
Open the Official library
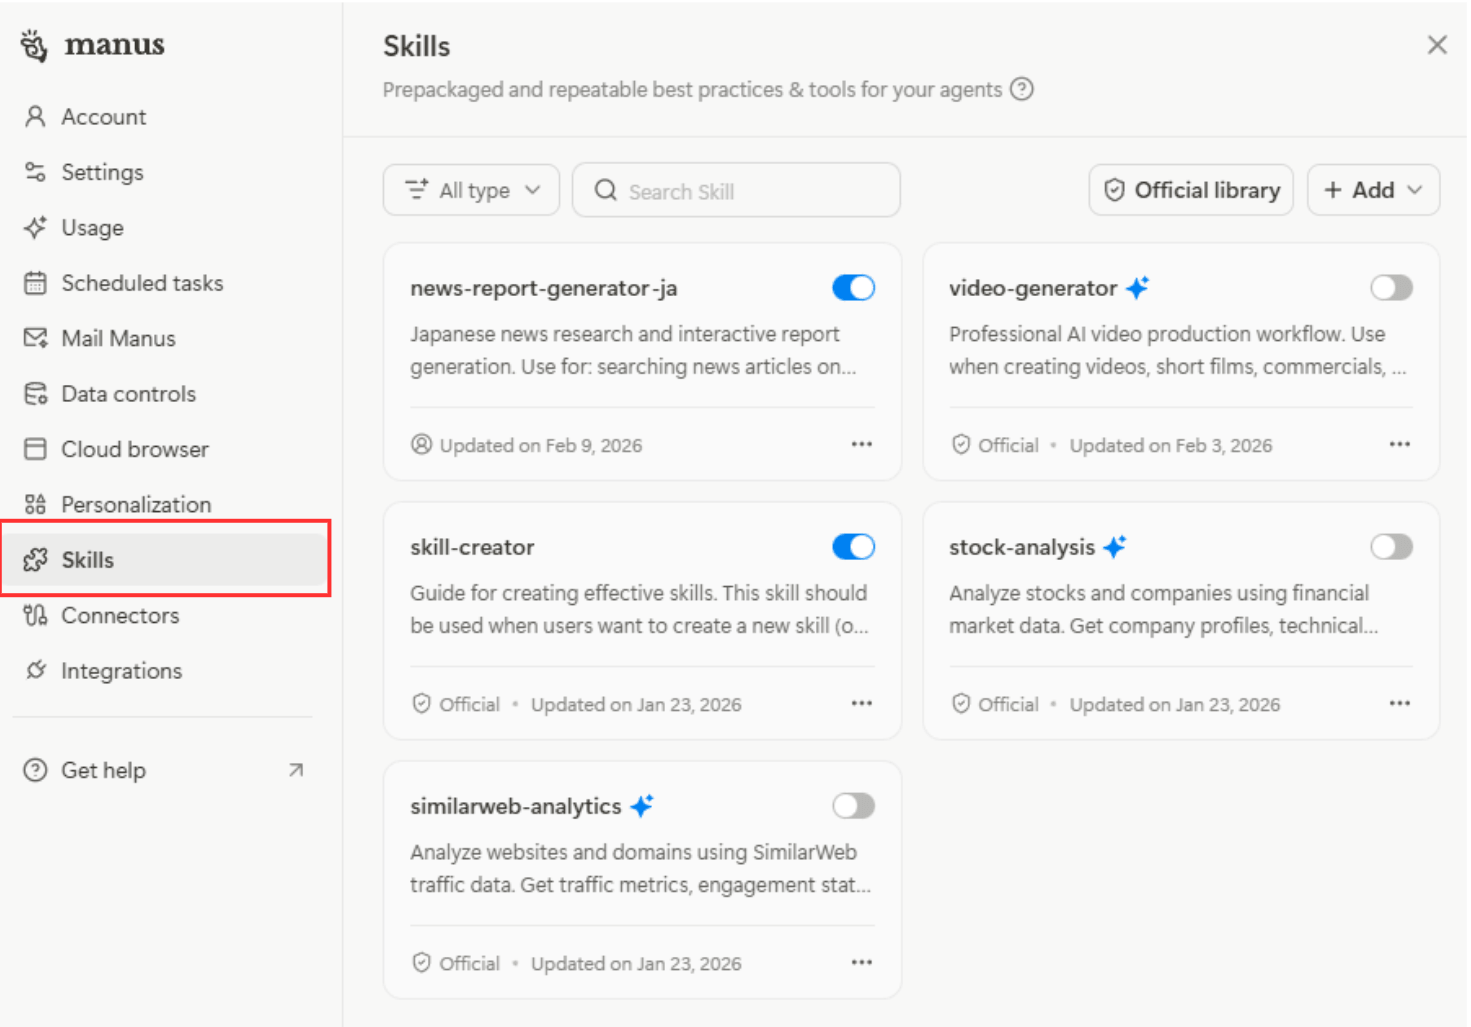1191,190
